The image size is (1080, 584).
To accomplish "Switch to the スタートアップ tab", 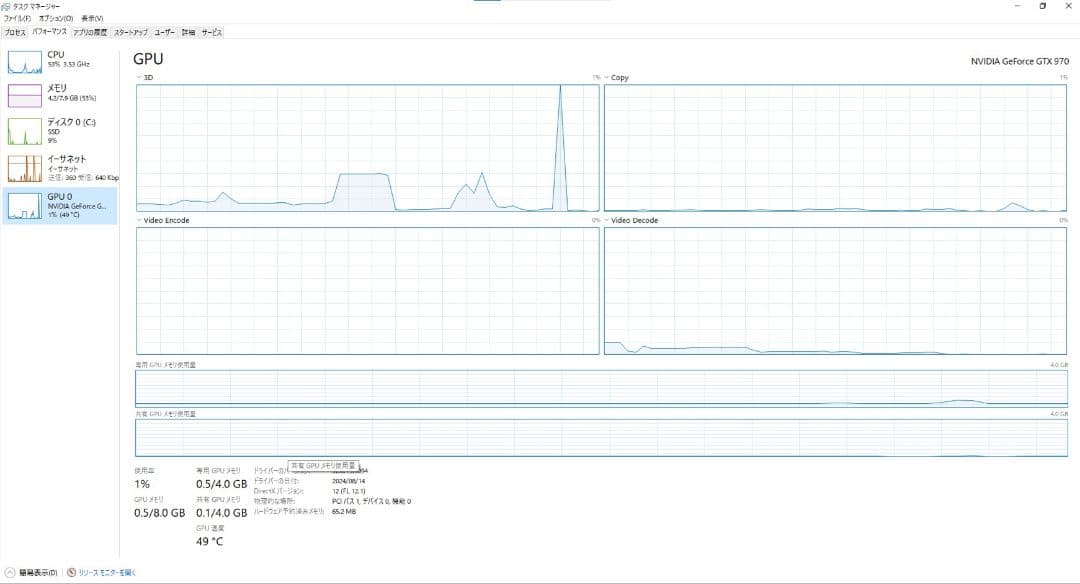I will point(130,32).
